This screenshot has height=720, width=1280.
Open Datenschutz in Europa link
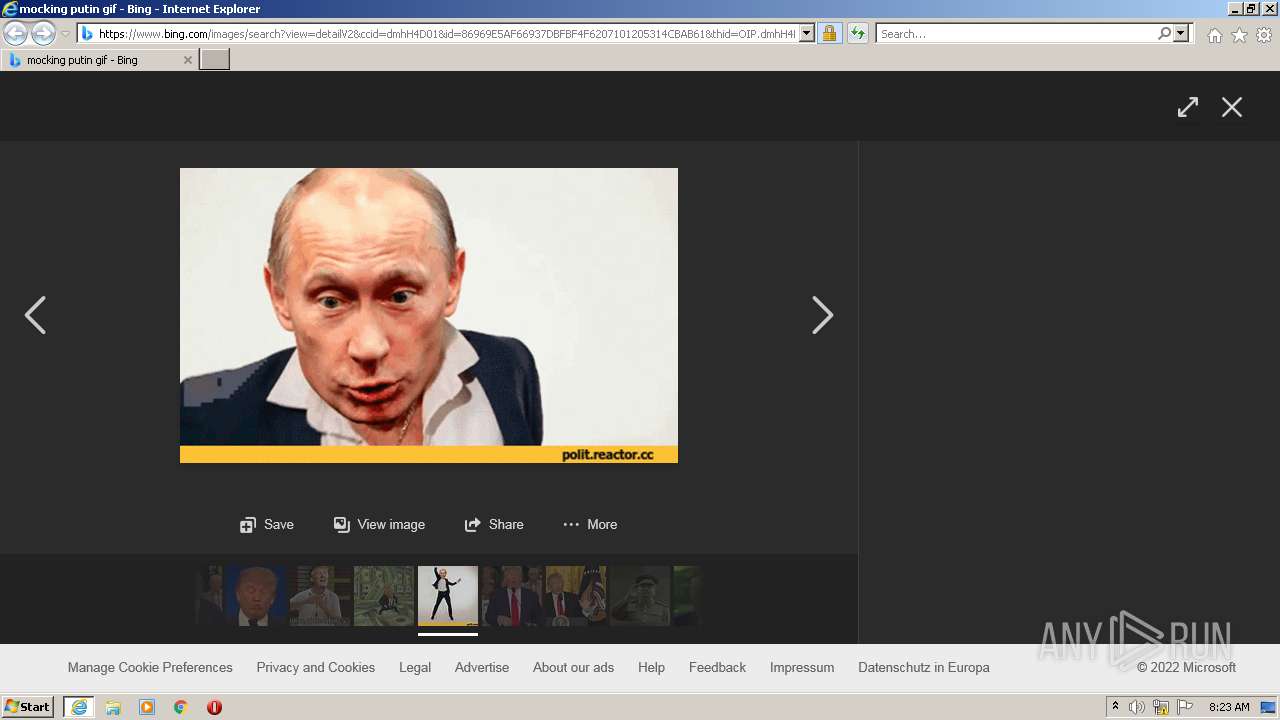tap(924, 667)
